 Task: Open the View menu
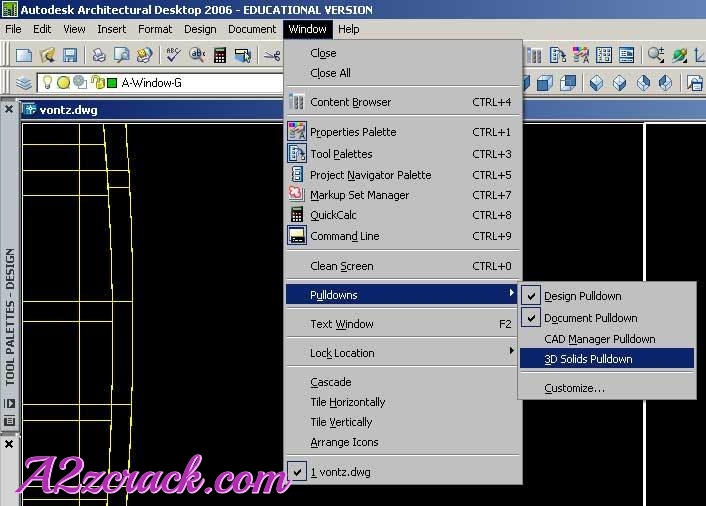74,29
